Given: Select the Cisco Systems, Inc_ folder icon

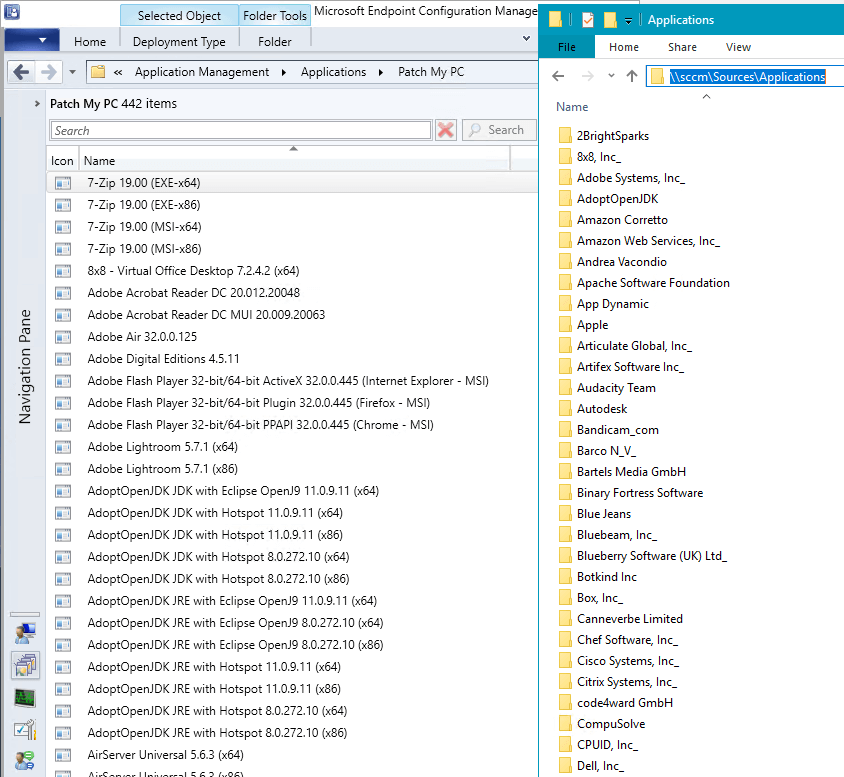Looking at the screenshot, I should (x=565, y=660).
